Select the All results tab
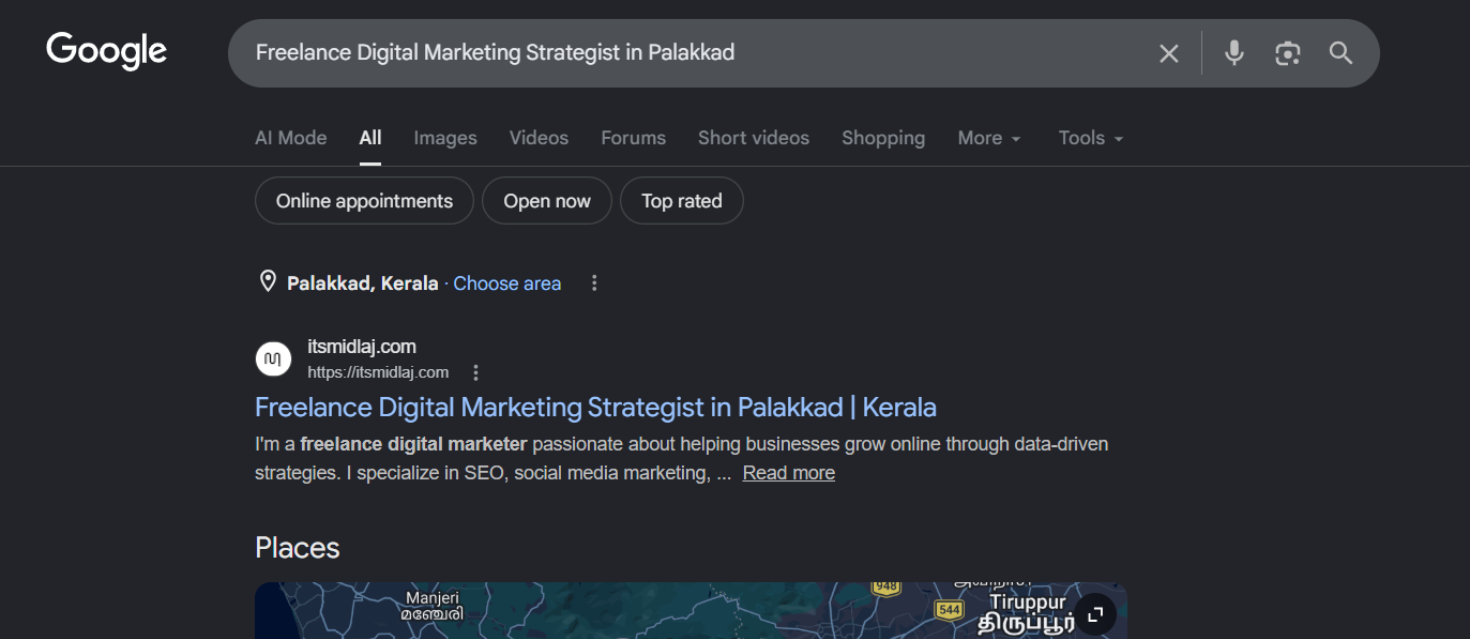The image size is (1470, 639). (370, 138)
